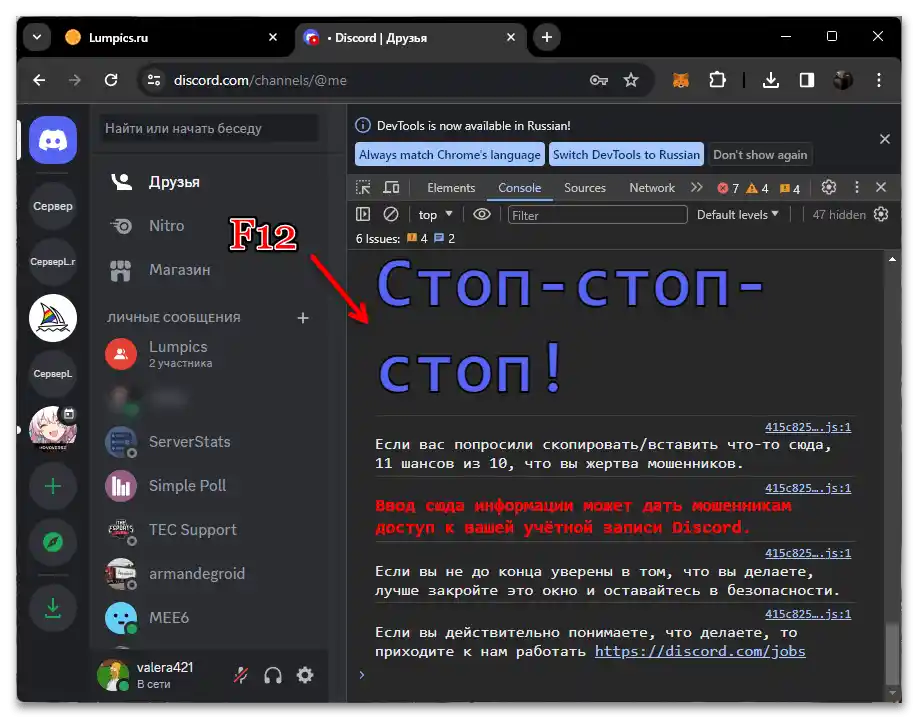Open the Download apps icon in sidebar
918x719 pixels.
click(53, 608)
